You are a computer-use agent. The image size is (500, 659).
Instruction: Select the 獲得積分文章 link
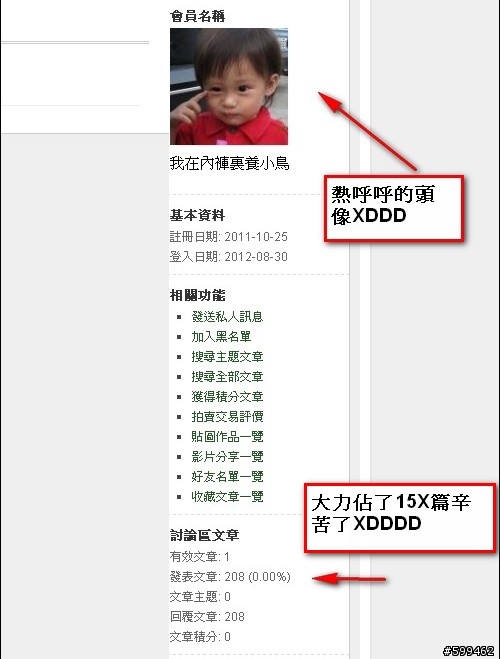click(227, 396)
